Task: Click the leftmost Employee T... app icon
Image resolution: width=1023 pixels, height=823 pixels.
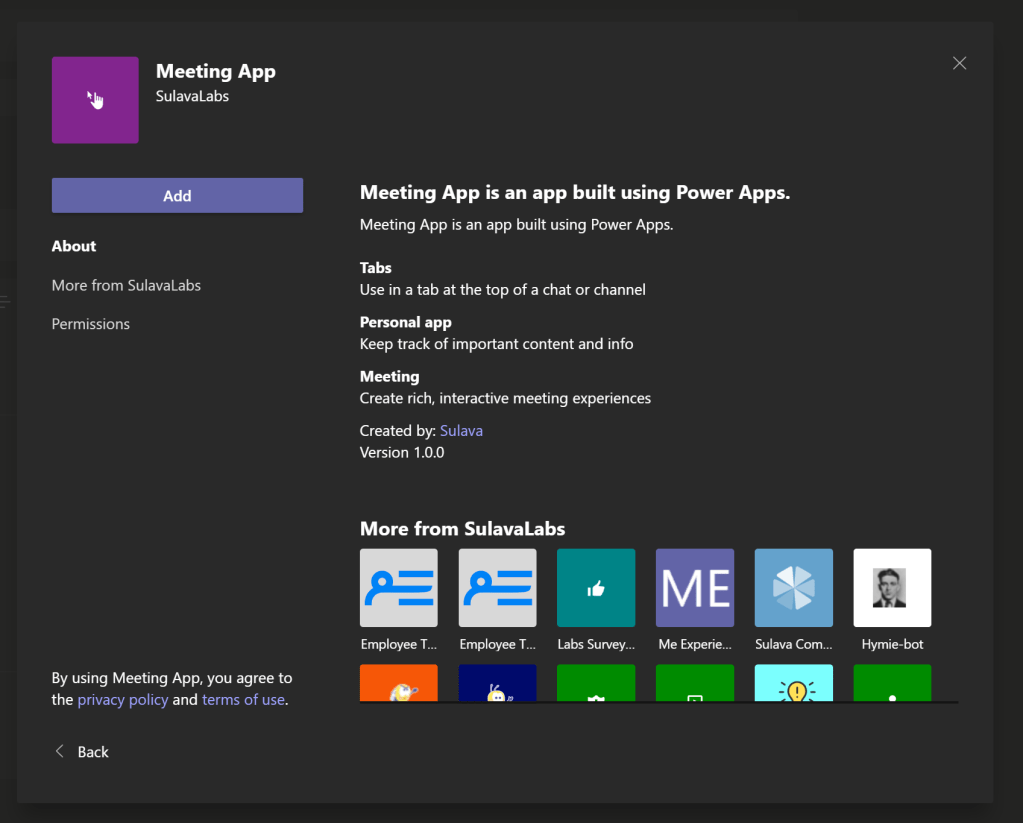Action: tap(398, 588)
